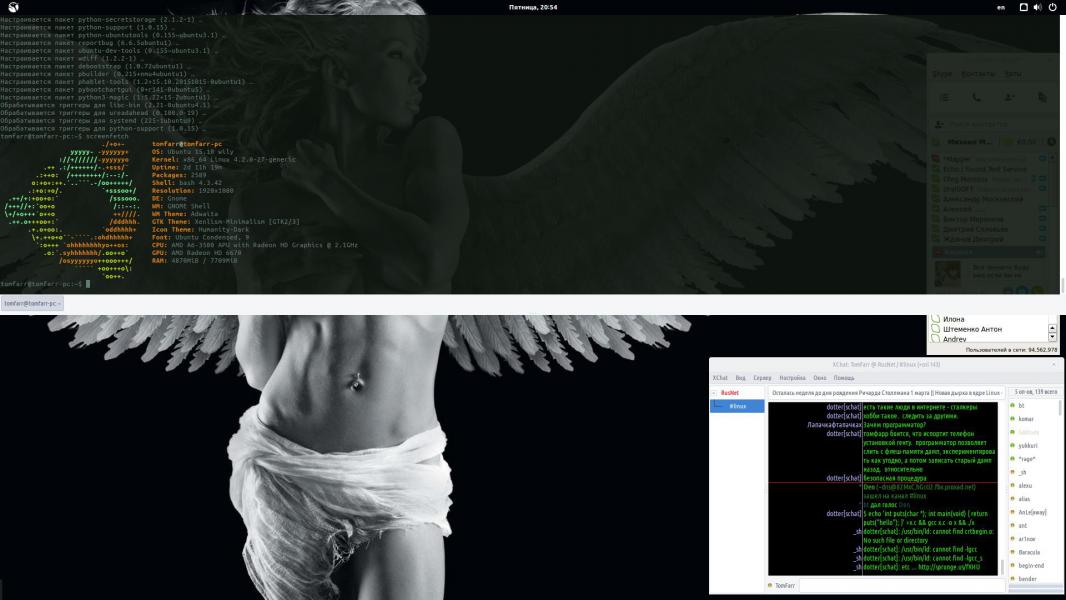Click the TomFarr nick button in XChat

pos(782,585)
